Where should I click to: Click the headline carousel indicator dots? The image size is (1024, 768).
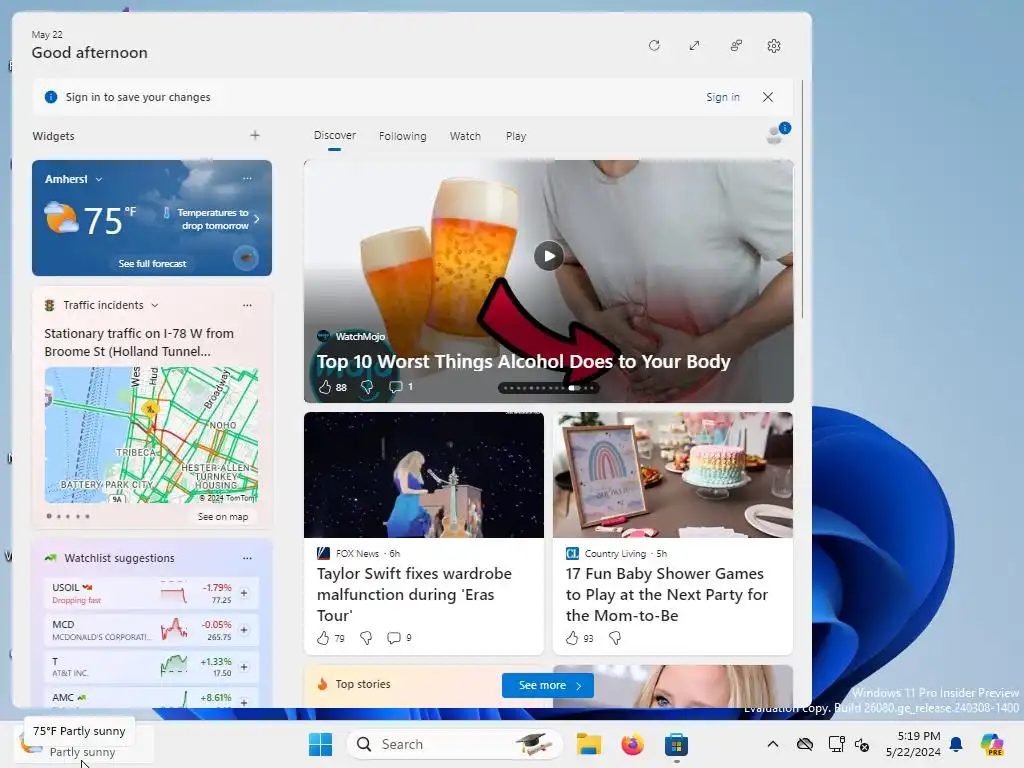coord(549,388)
